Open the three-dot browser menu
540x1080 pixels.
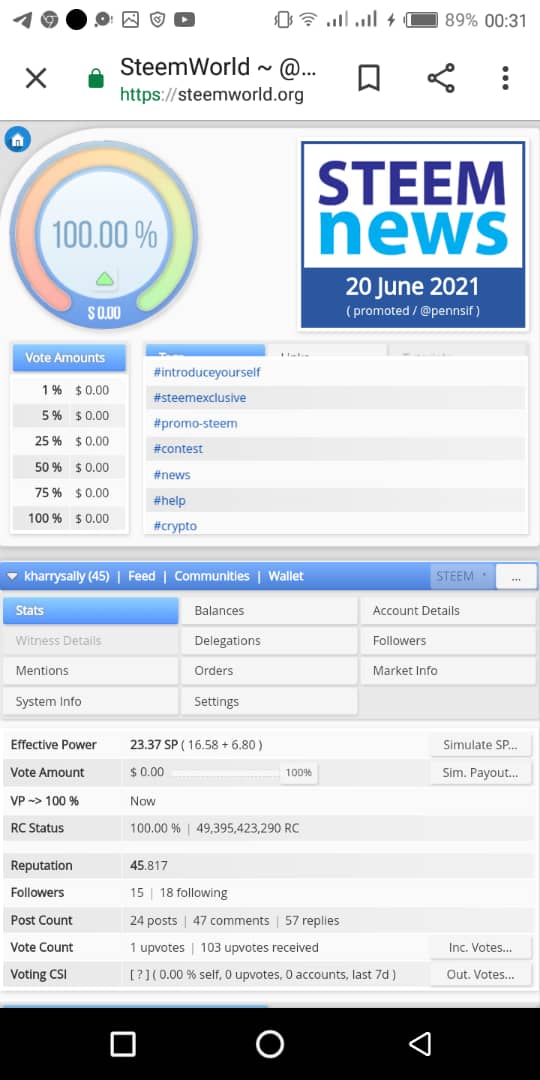[x=505, y=78]
